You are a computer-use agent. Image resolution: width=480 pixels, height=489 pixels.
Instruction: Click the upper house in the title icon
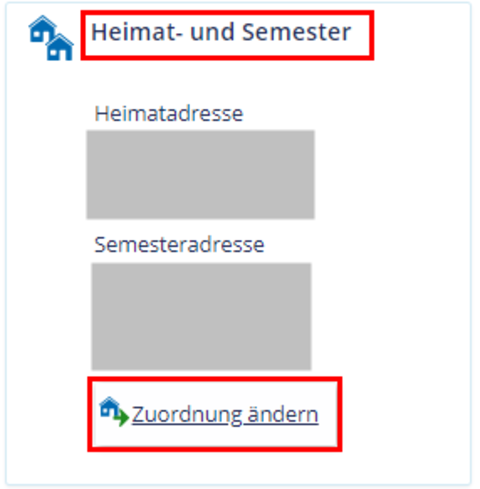pos(42,29)
